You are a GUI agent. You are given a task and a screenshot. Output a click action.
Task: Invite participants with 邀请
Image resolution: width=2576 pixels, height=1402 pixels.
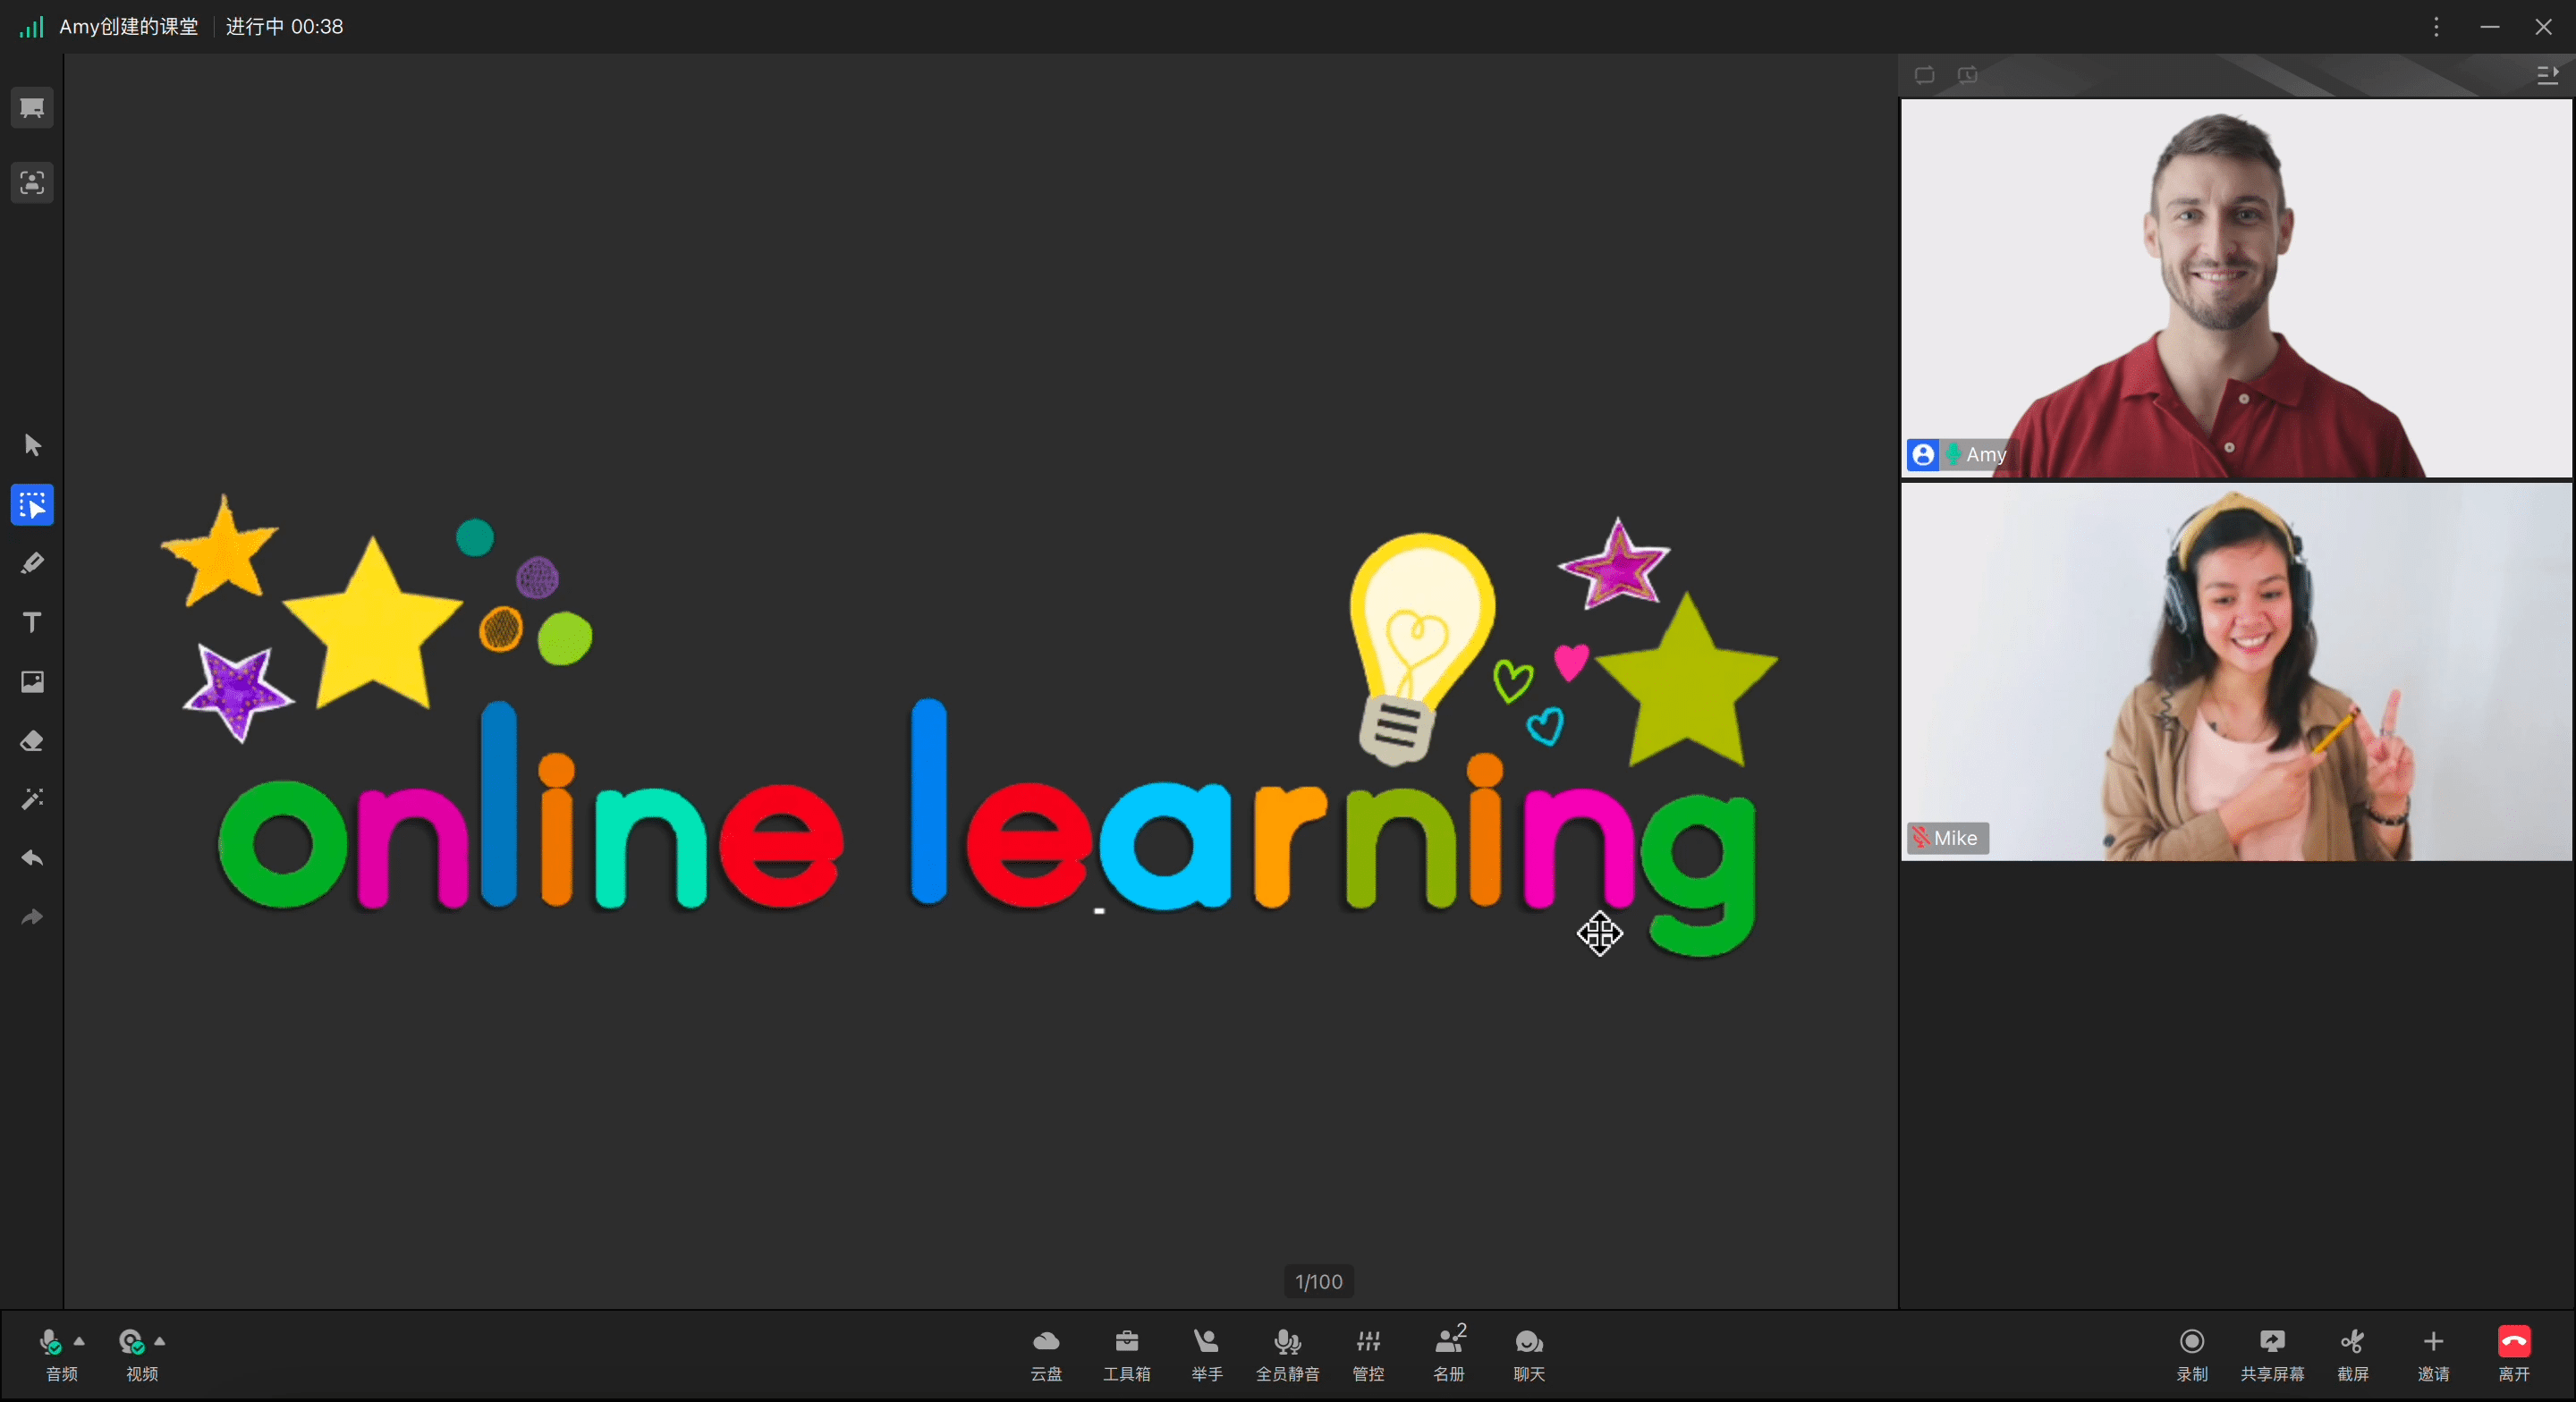[x=2433, y=1355]
